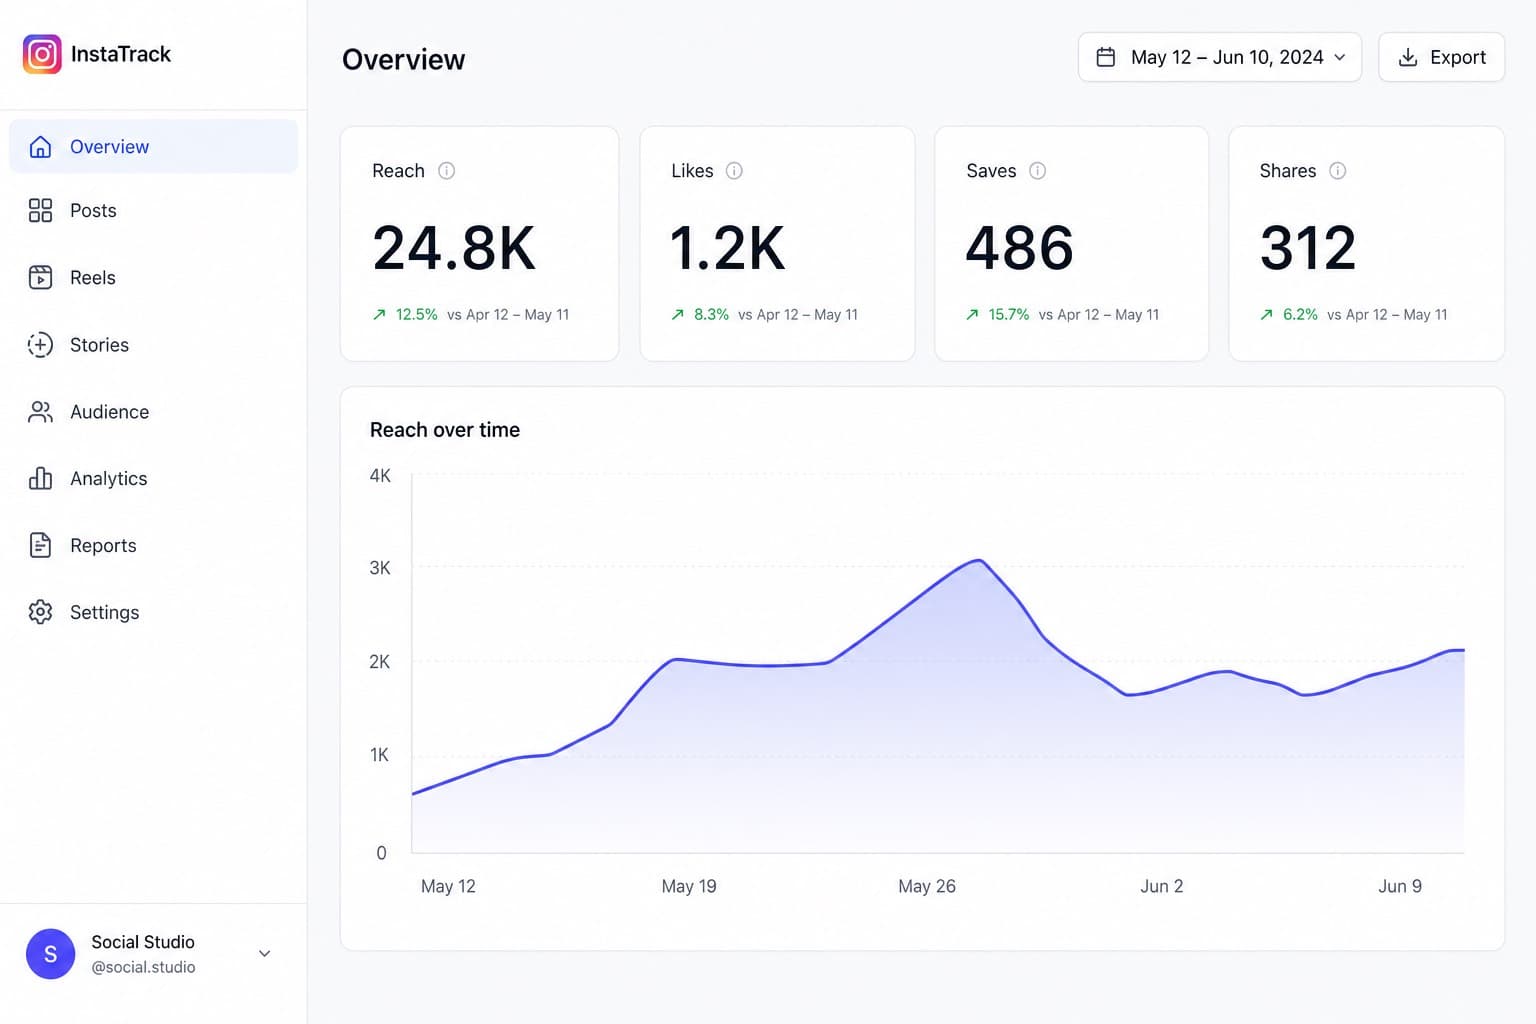
Task: Expand the Social Studio account switcher chevron
Action: coord(265,954)
